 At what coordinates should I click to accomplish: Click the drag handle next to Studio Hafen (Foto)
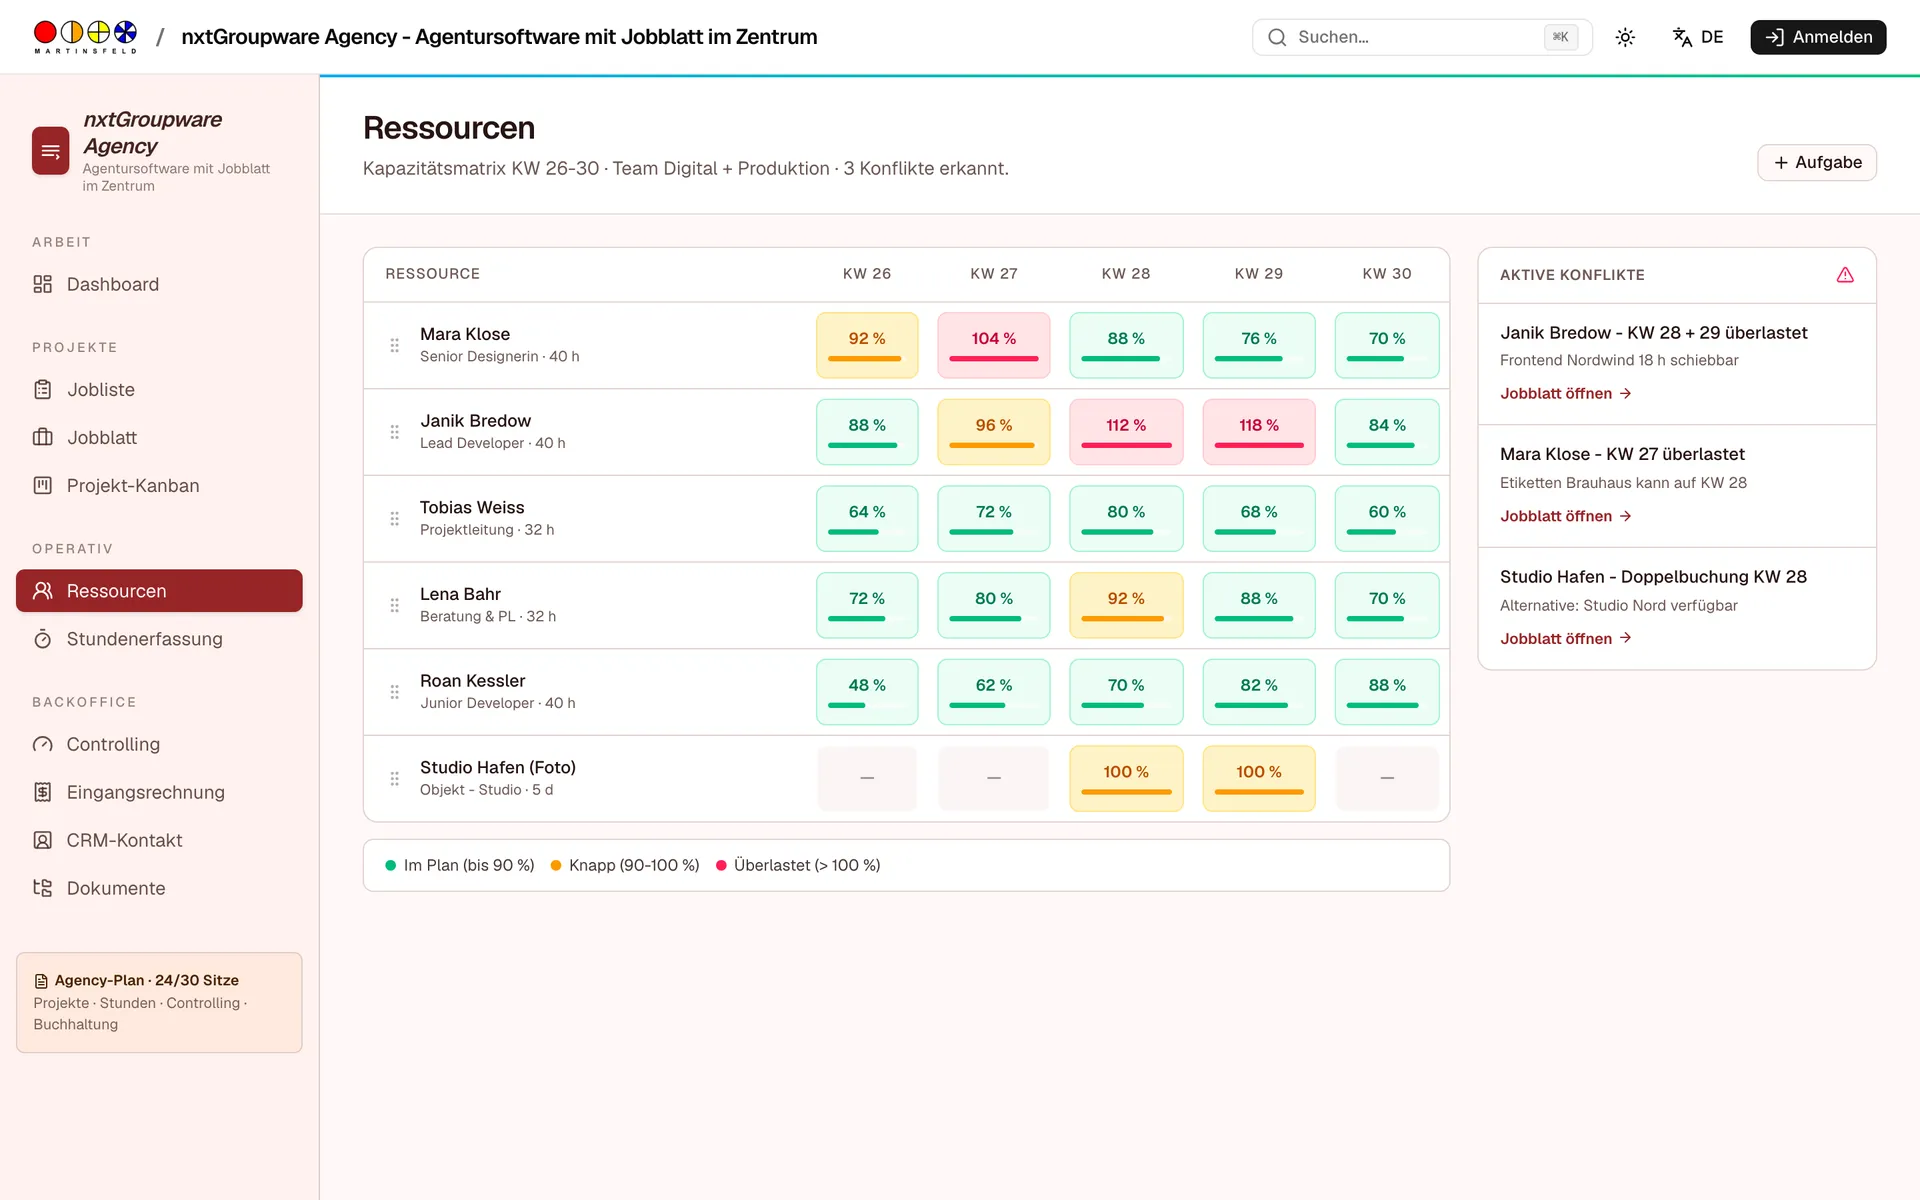(x=394, y=778)
